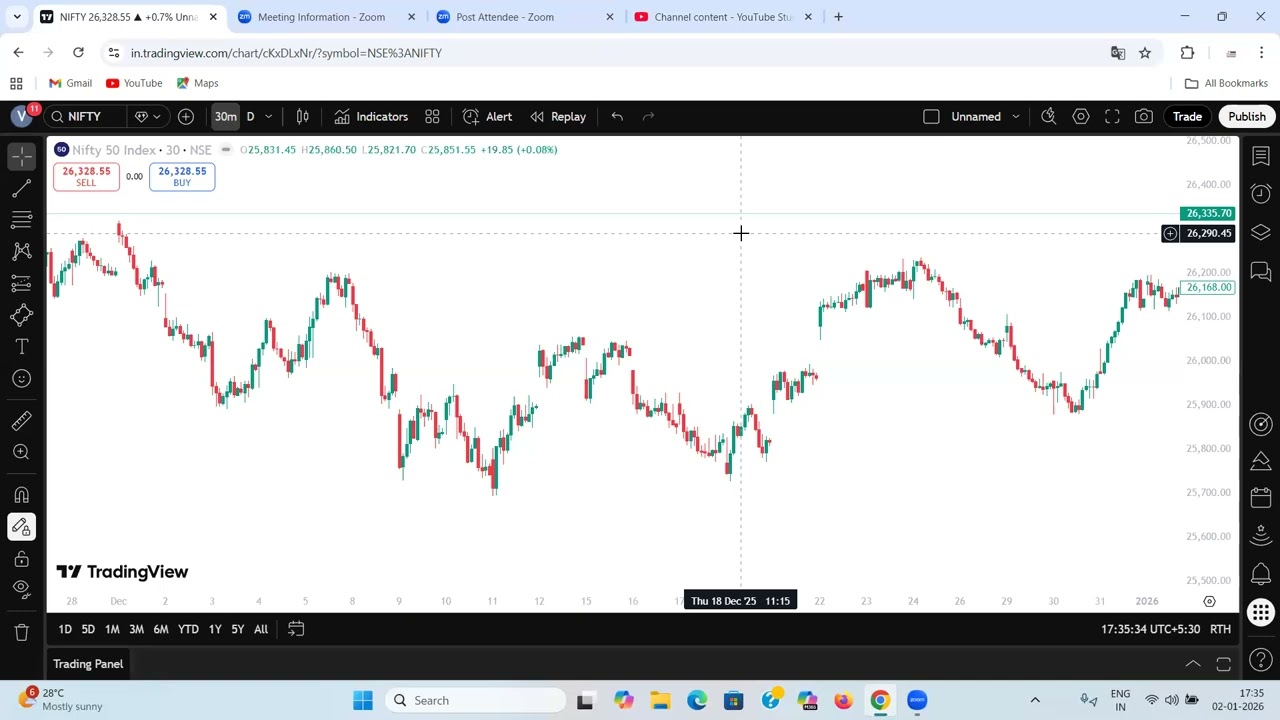Select the layout setup square icon
1280x720 pixels.
point(931,117)
